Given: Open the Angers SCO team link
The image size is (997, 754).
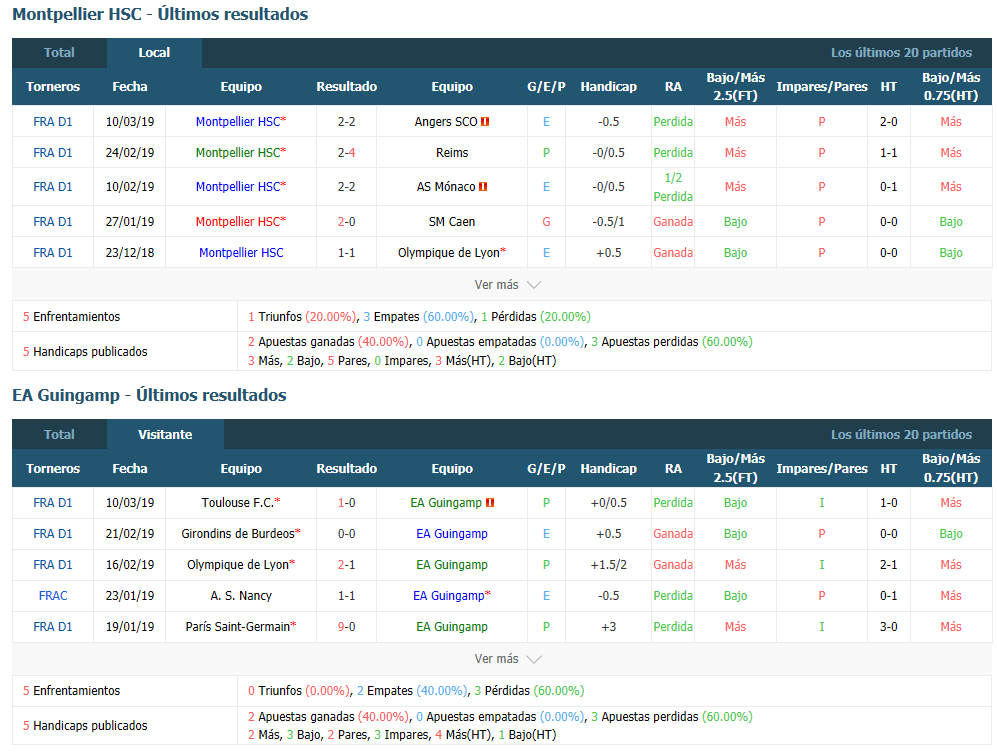Looking at the screenshot, I should (446, 121).
